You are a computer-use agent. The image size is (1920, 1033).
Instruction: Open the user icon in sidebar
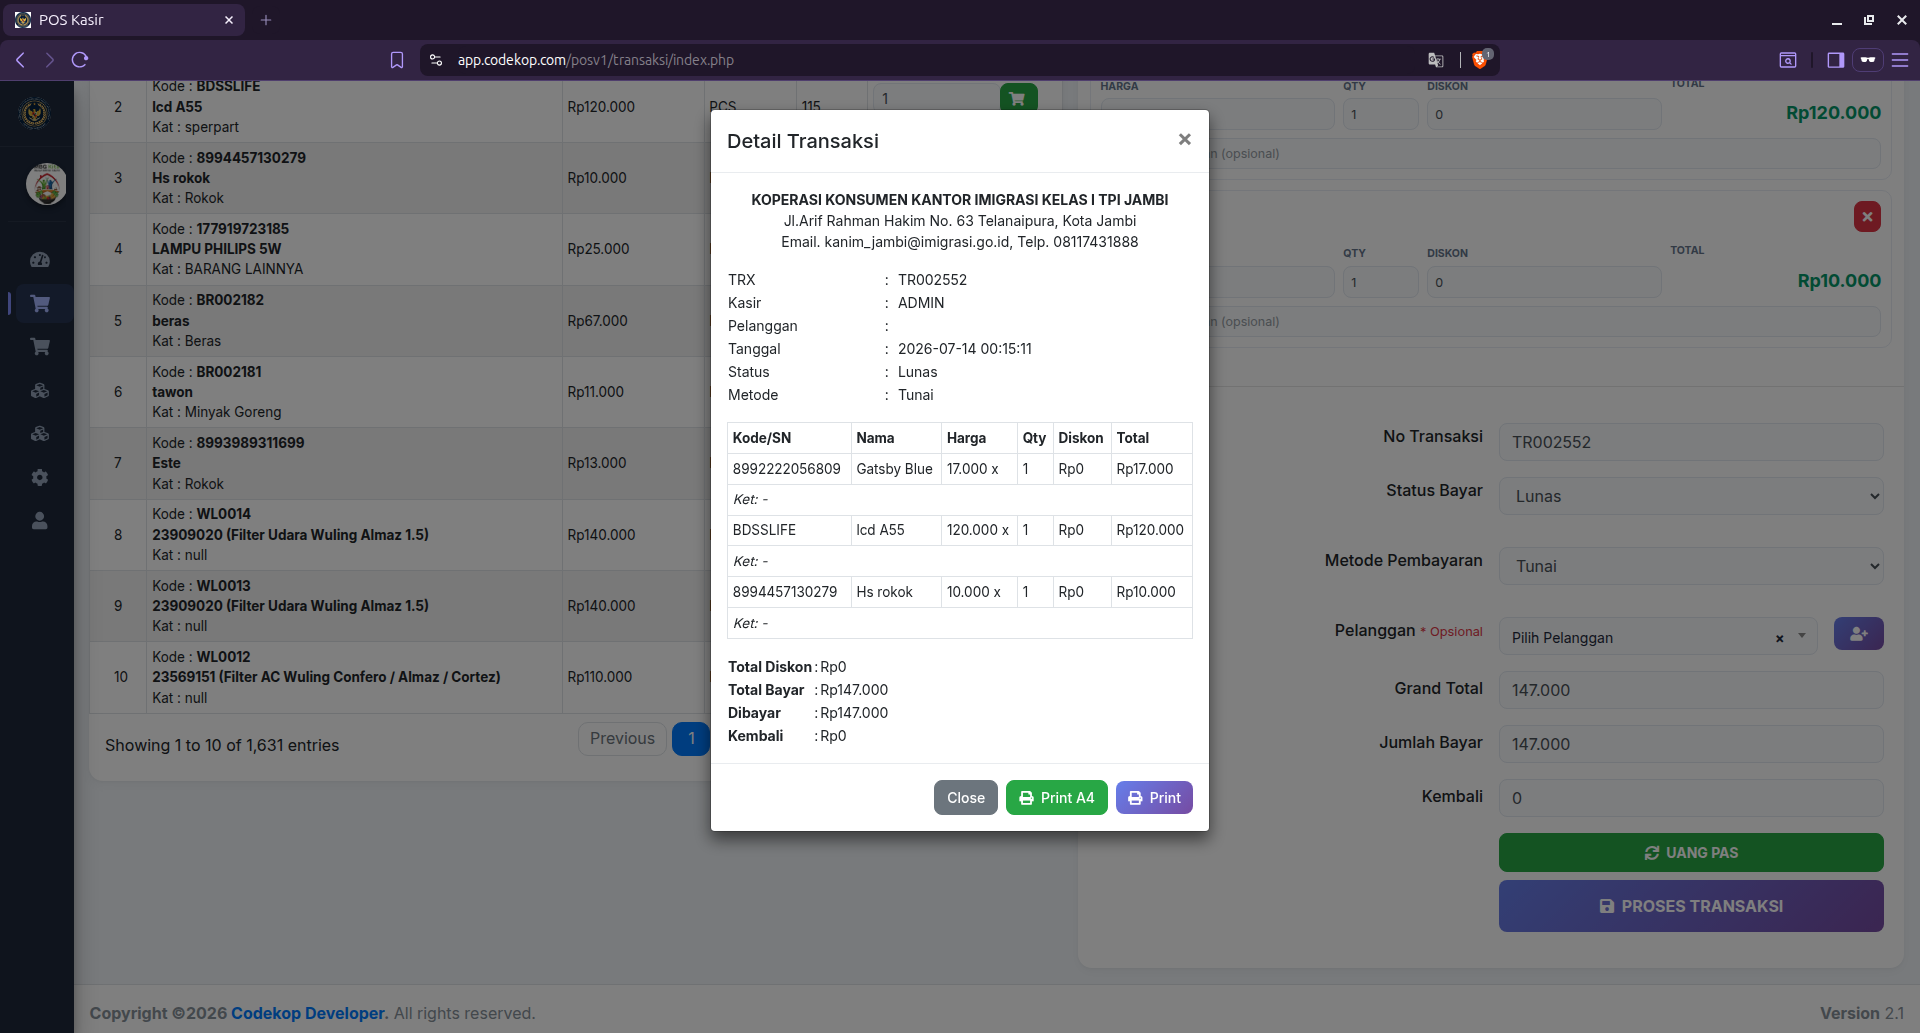[40, 521]
